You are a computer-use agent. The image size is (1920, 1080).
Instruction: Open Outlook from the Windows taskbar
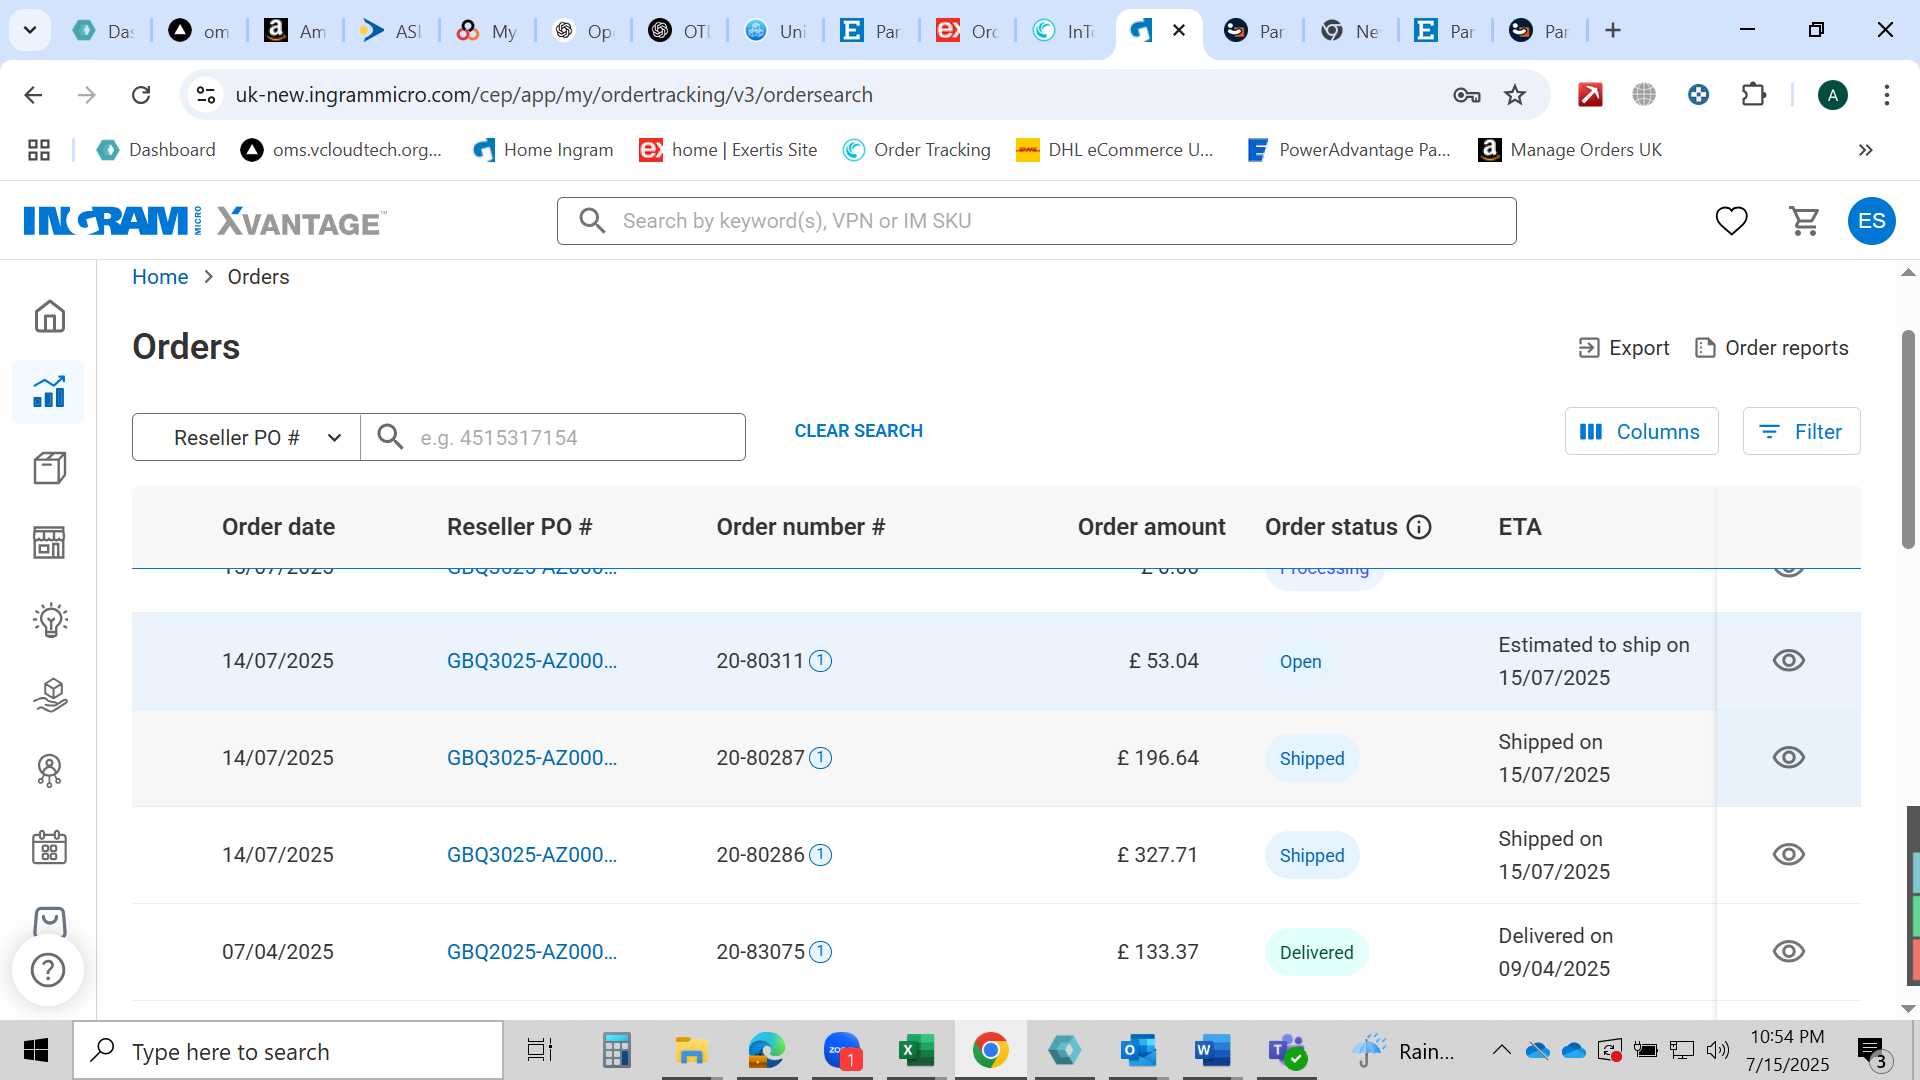point(1138,1051)
